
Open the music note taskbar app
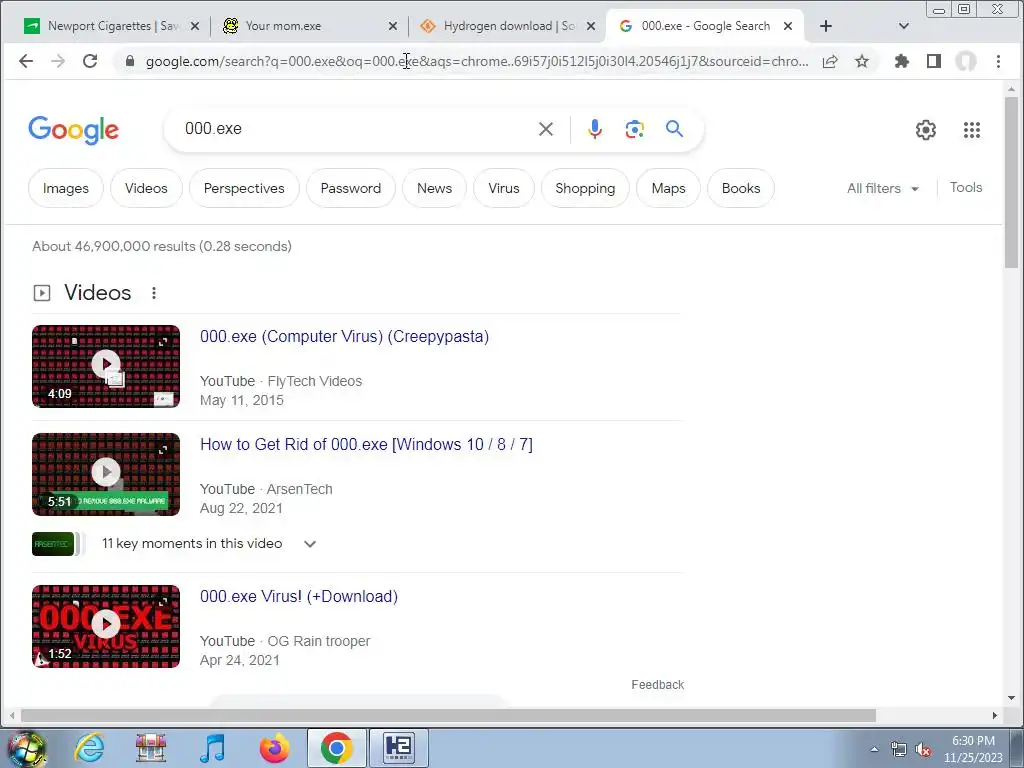pos(213,748)
